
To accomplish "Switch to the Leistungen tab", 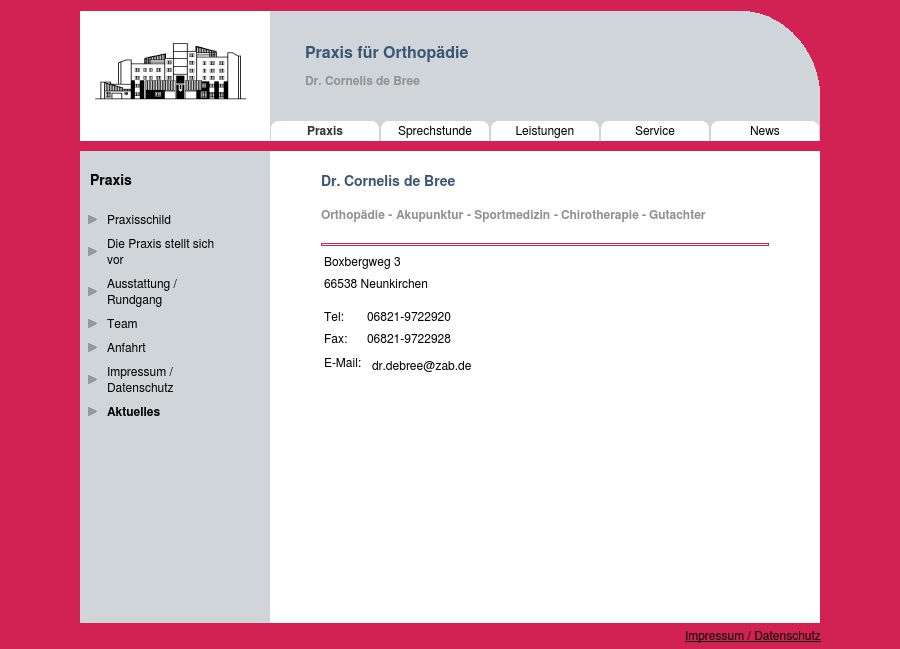I will (x=544, y=130).
